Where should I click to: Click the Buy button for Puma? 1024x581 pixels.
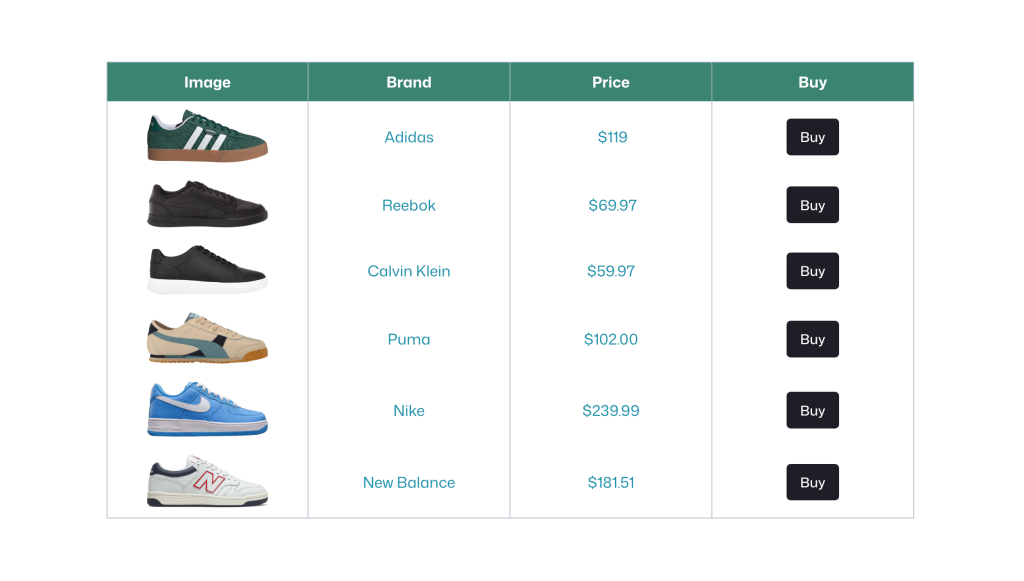coord(812,339)
